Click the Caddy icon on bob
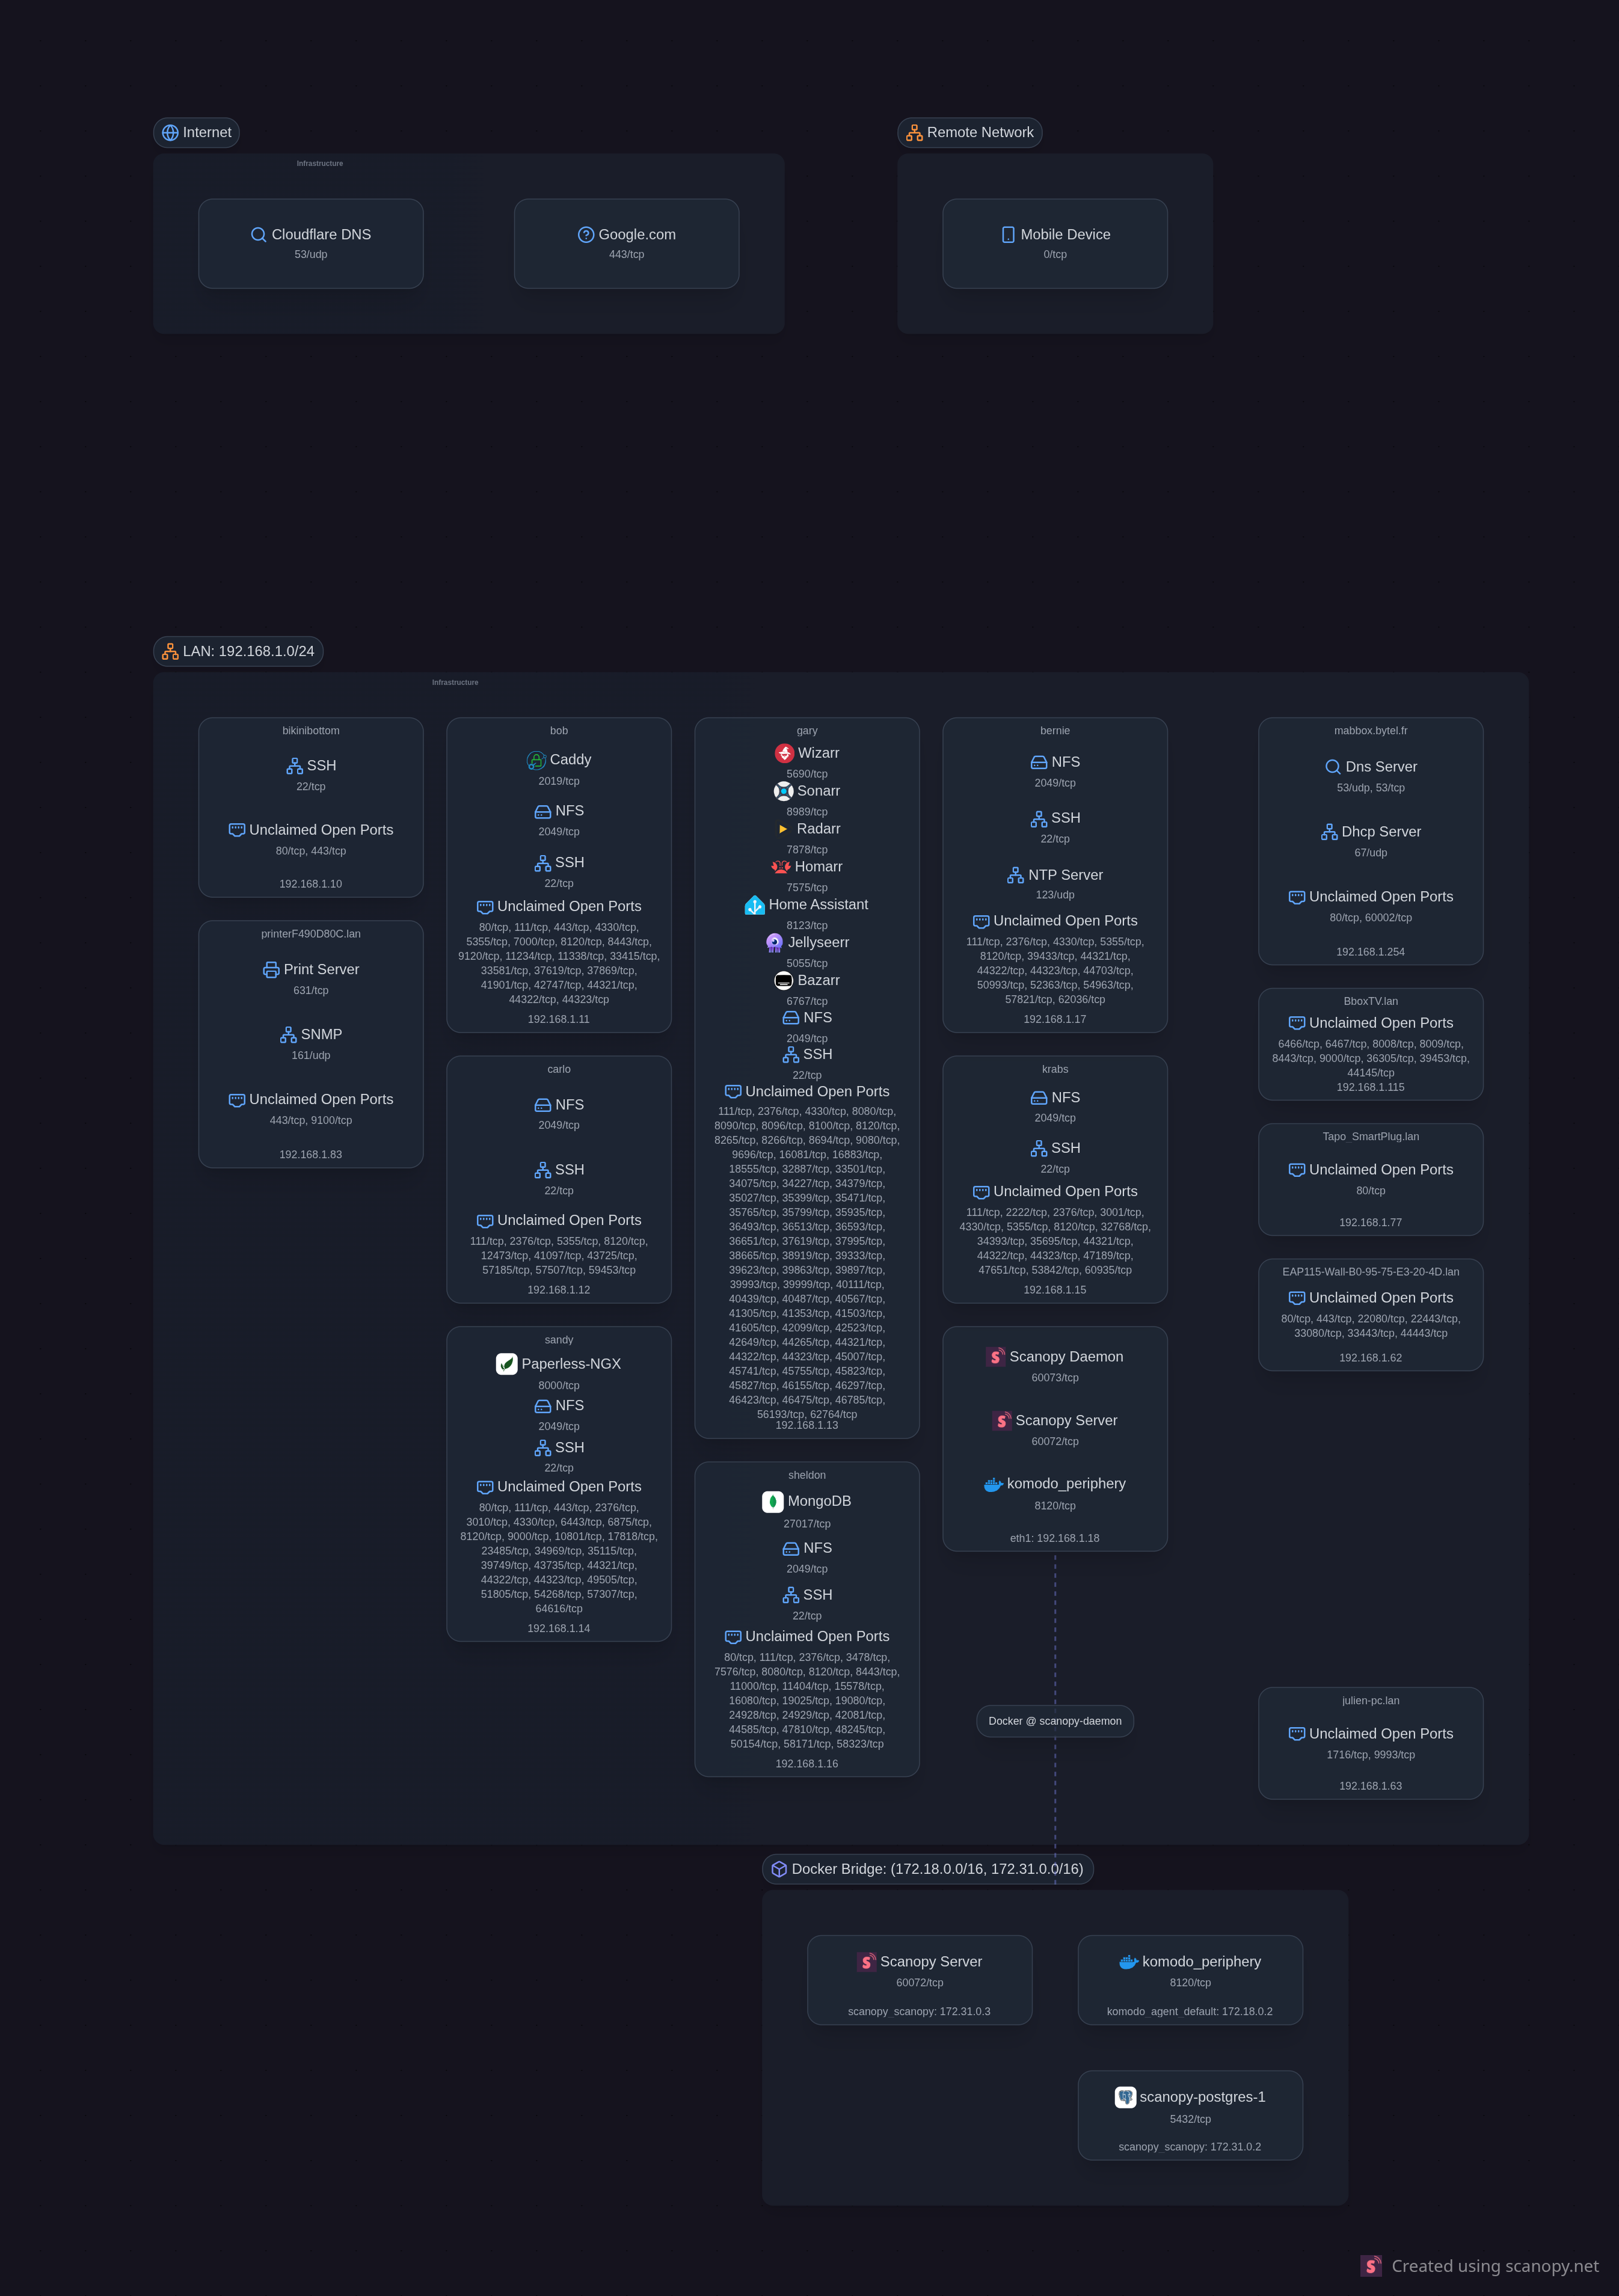 pos(536,760)
